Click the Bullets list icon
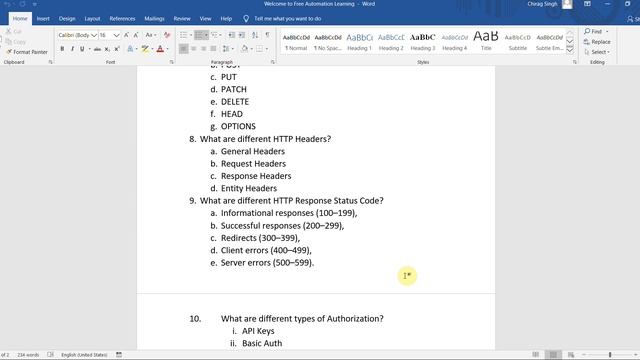 184,35
